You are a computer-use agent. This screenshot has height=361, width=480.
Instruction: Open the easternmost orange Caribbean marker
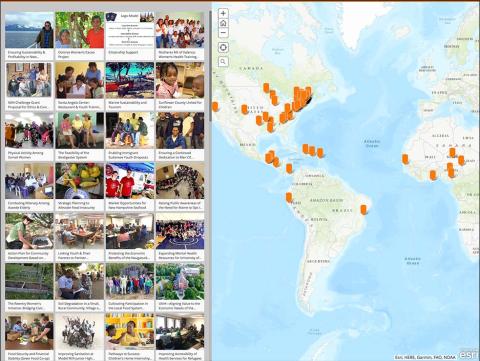320,153
